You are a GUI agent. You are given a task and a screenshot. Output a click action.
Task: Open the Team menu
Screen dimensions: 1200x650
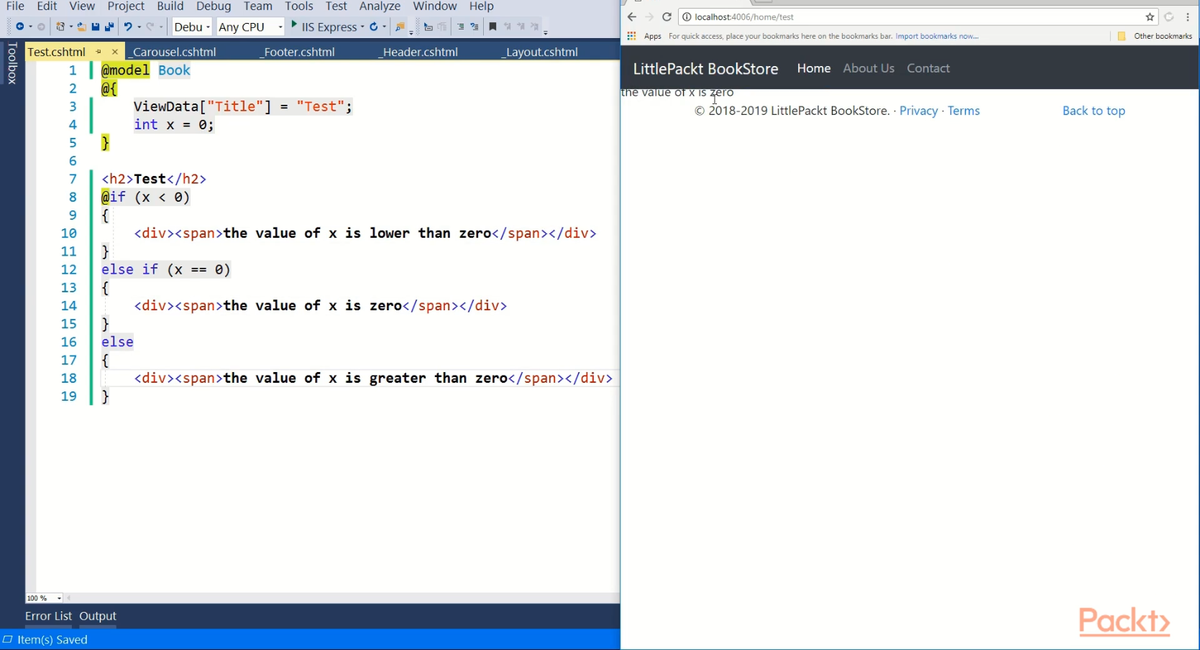[x=258, y=6]
